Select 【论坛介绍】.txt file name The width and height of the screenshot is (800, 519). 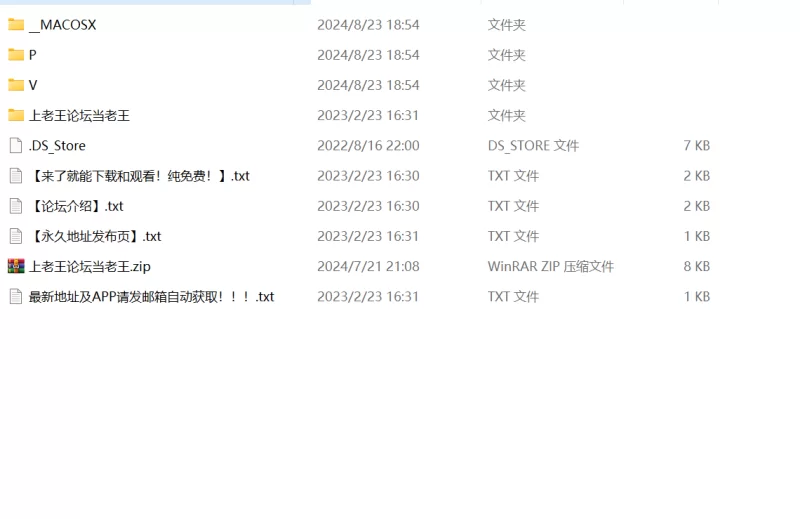(76, 206)
